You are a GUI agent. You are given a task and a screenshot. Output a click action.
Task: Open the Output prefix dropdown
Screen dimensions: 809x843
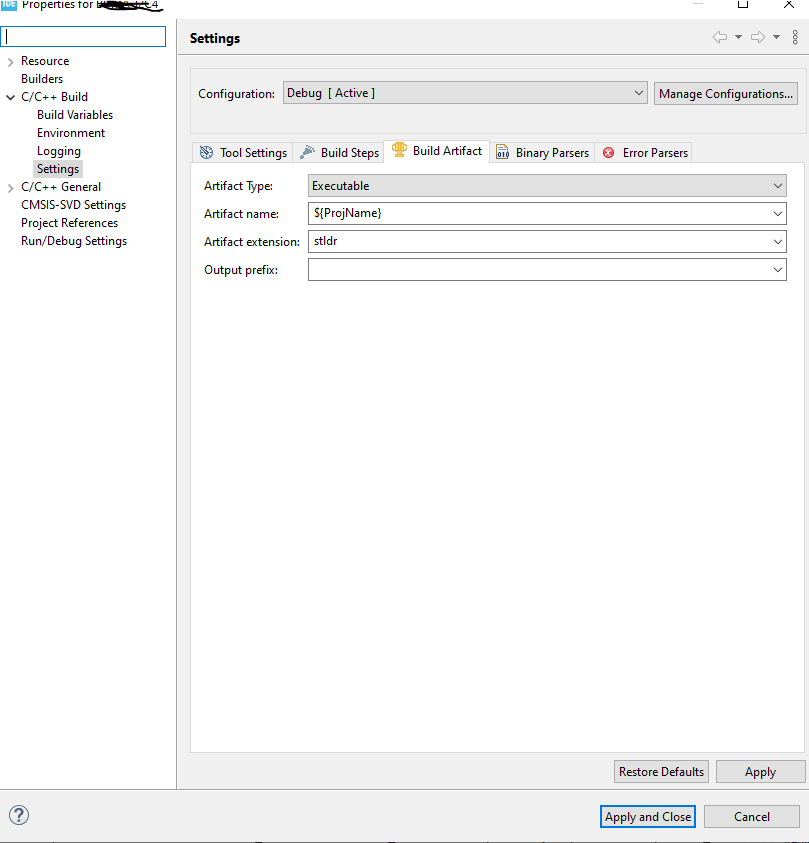(x=778, y=269)
